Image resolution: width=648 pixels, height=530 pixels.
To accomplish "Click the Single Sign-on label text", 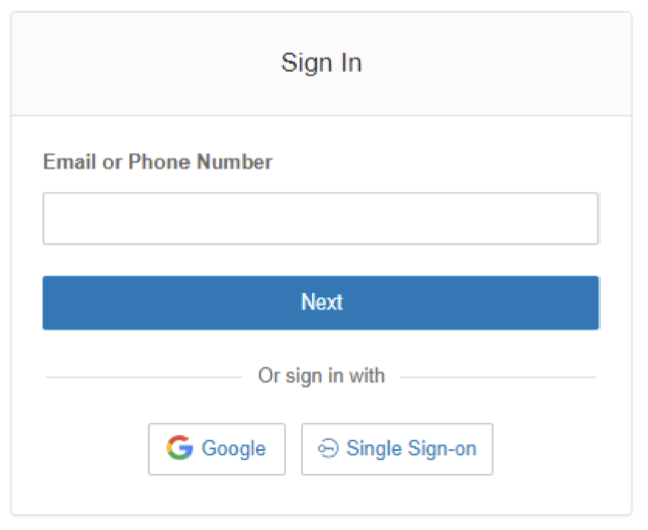I will (x=412, y=449).
